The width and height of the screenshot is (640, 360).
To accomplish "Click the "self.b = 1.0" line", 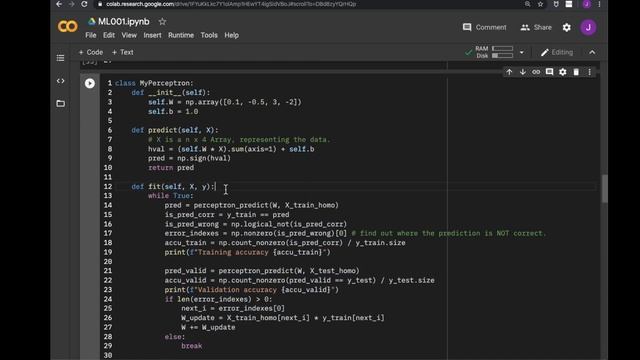I will 173,111.
